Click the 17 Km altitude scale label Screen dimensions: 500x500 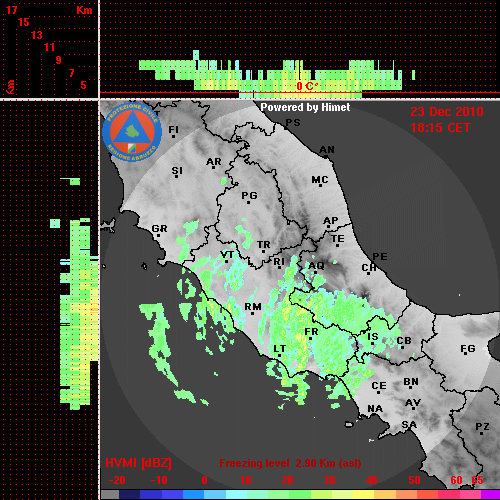pyautogui.click(x=11, y=10)
